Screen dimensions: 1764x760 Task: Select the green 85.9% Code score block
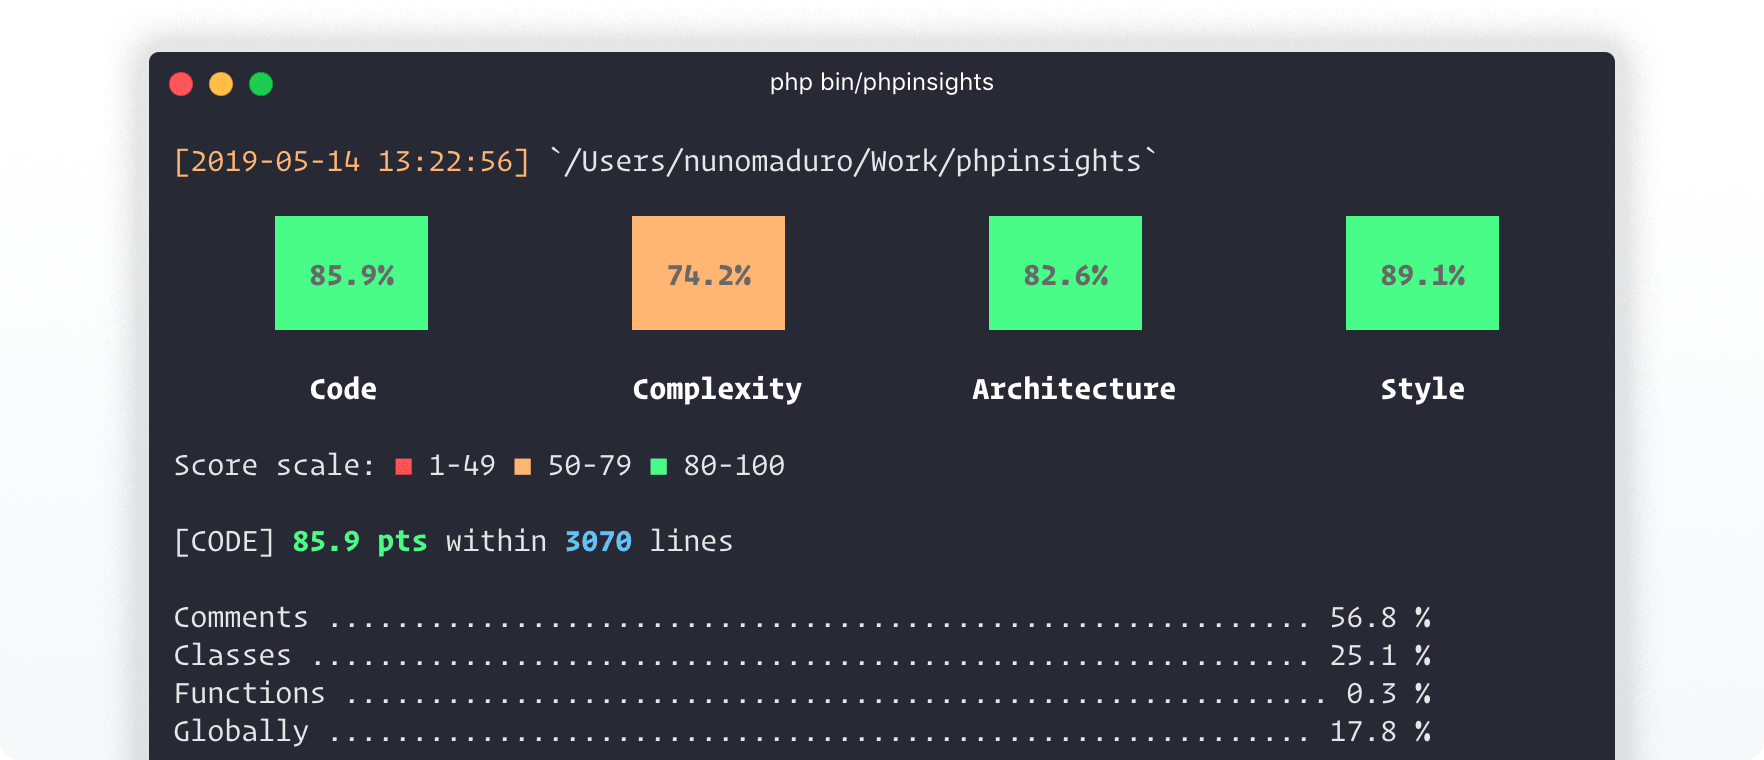(351, 272)
